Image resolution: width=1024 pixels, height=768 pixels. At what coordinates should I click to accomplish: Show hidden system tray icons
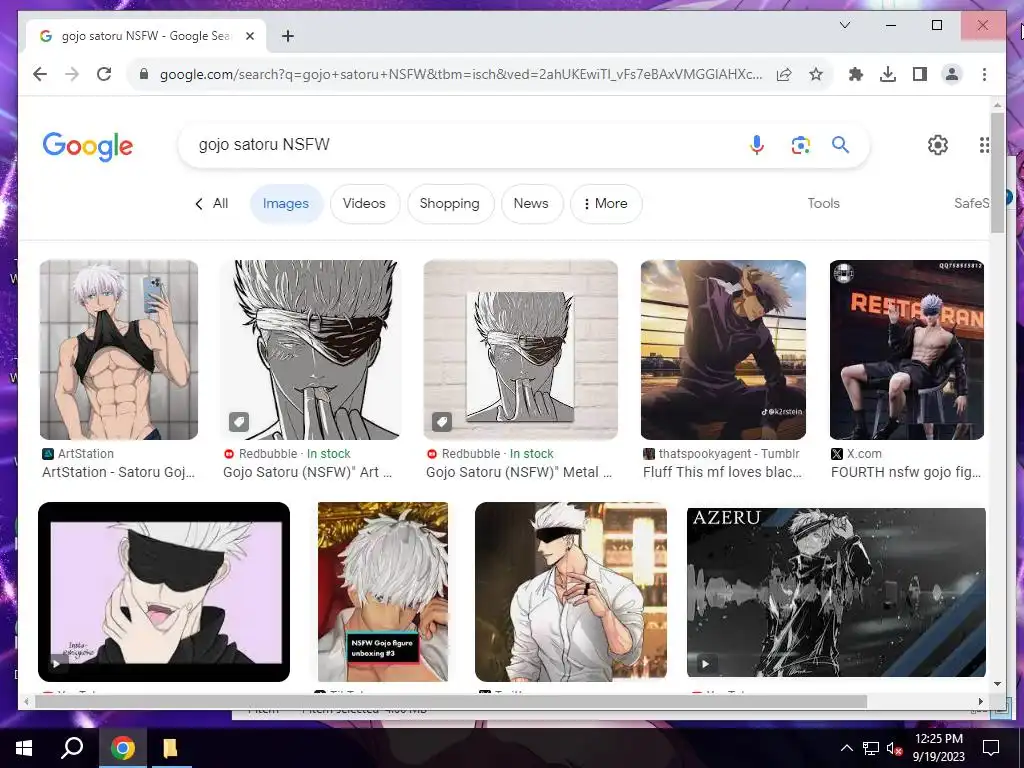pyautogui.click(x=846, y=748)
